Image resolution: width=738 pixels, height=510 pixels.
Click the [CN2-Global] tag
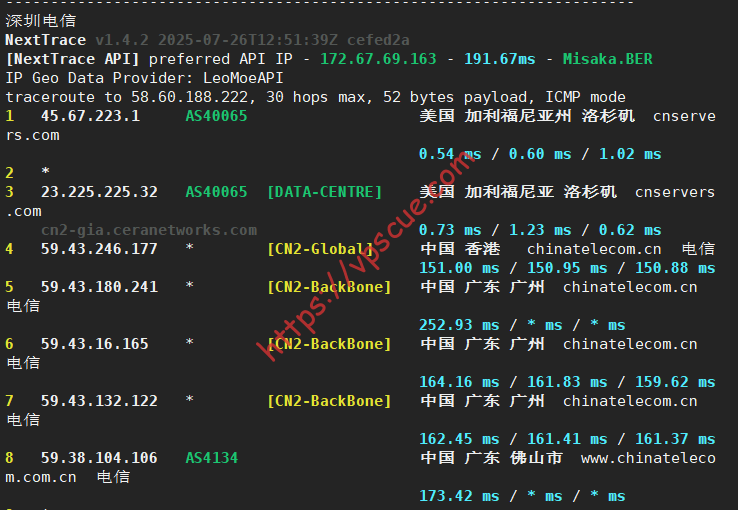[320, 249]
